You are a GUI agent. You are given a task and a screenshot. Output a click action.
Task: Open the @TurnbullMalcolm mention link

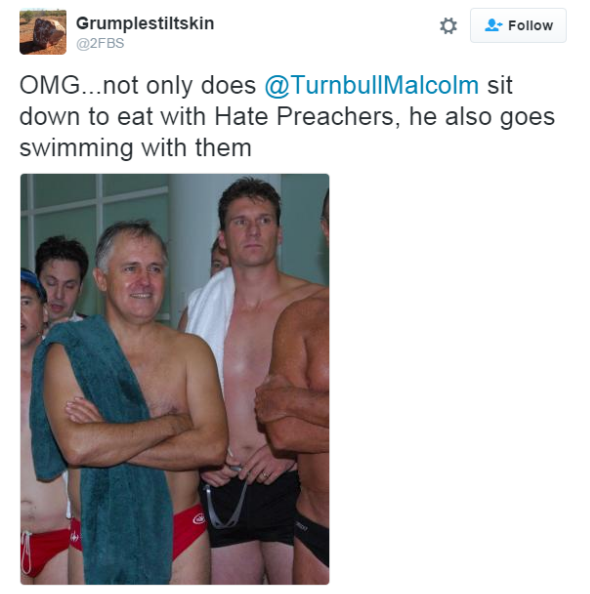click(371, 85)
